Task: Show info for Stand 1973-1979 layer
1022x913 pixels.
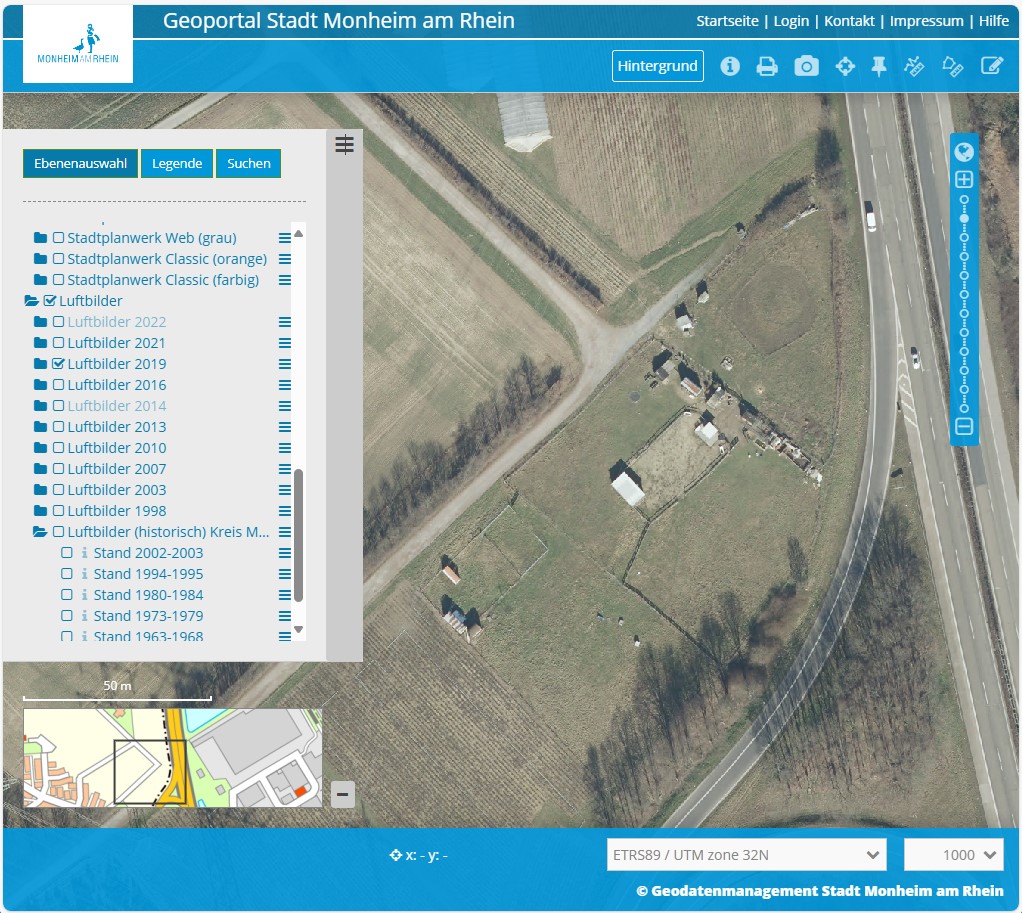Action: point(85,616)
